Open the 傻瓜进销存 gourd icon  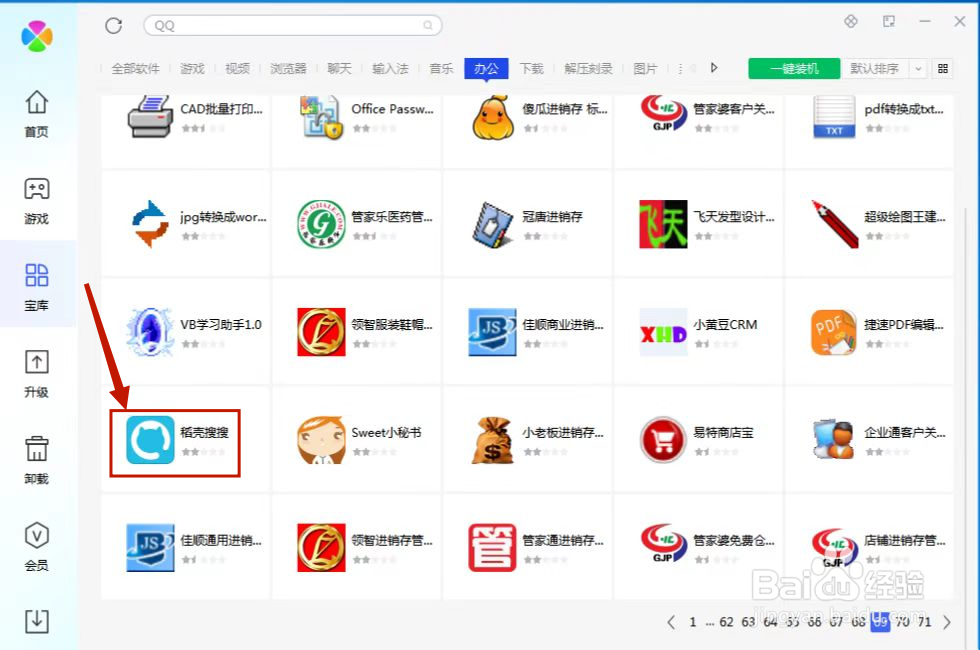pyautogui.click(x=492, y=117)
